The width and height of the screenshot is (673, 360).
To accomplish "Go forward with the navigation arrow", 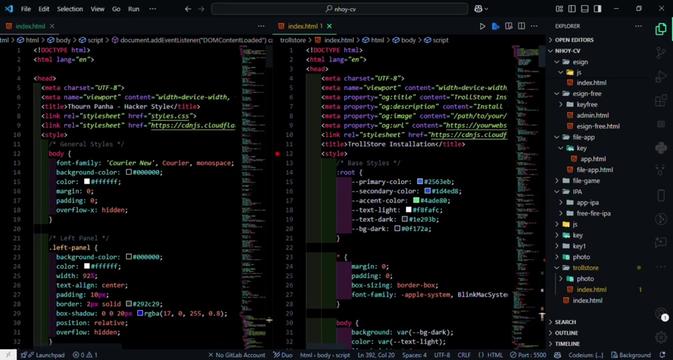I will (201, 9).
